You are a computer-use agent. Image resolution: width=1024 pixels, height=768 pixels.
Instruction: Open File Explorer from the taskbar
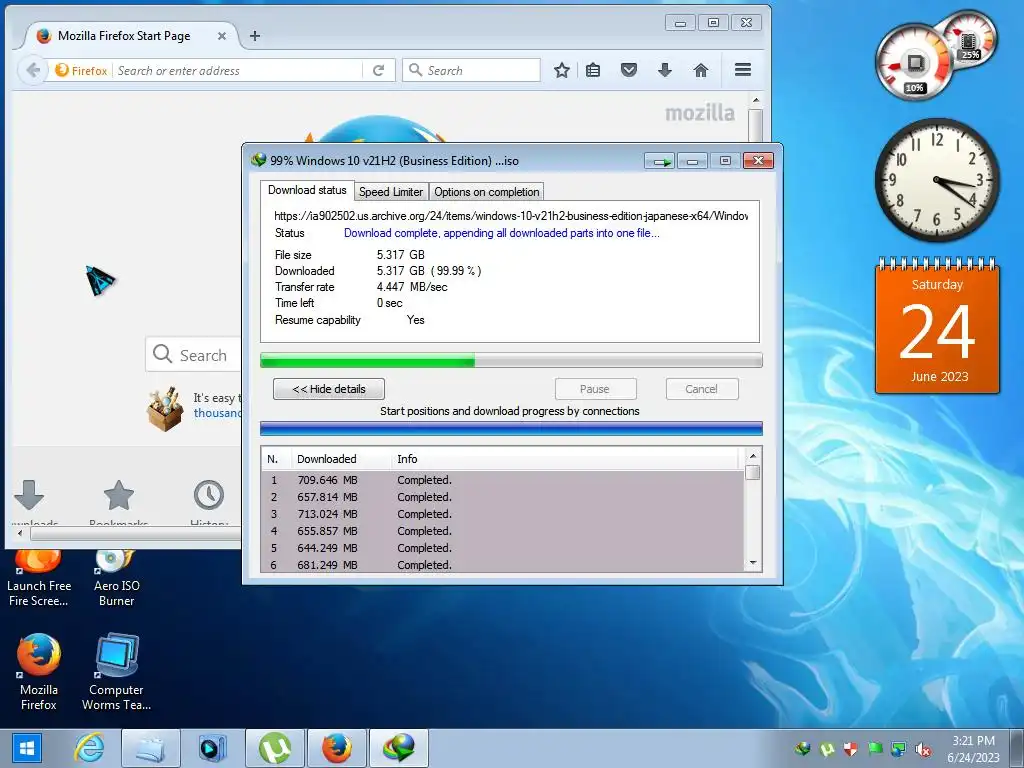click(150, 748)
